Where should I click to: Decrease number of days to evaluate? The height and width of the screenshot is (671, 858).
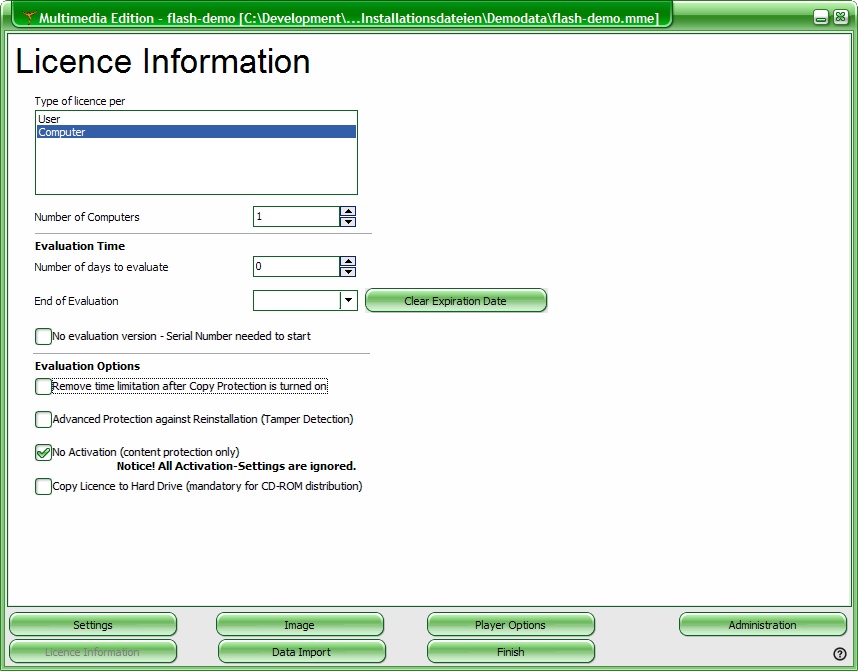tap(348, 272)
